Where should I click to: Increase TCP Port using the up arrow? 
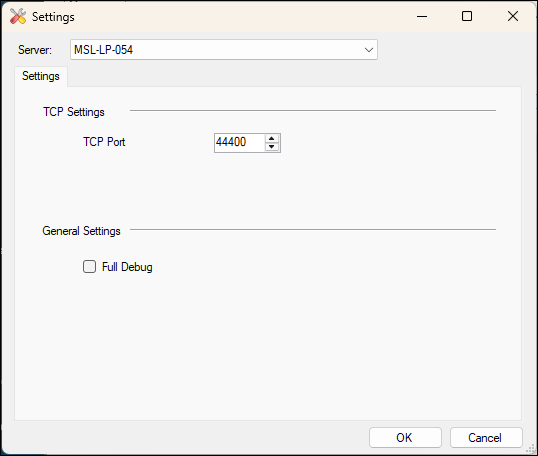(x=272, y=139)
